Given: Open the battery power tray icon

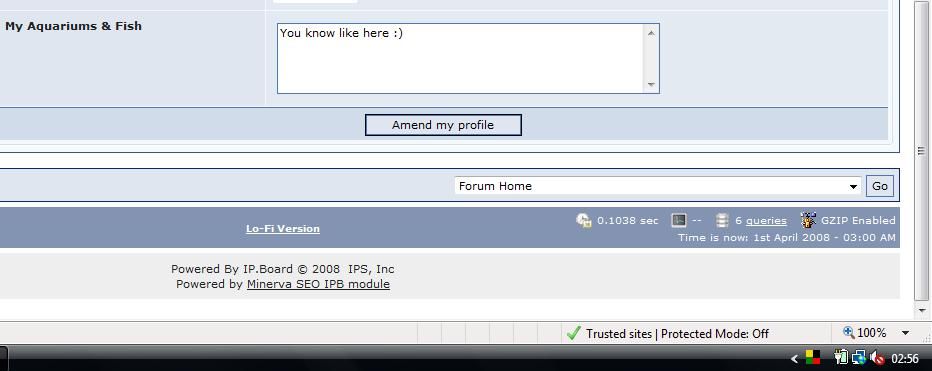Looking at the screenshot, I should pyautogui.click(x=840, y=357).
